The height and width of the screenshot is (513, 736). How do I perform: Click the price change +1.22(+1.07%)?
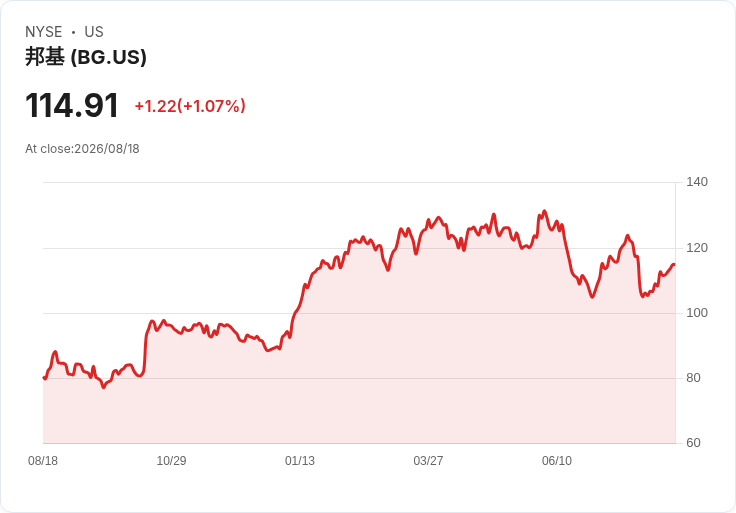coord(190,106)
